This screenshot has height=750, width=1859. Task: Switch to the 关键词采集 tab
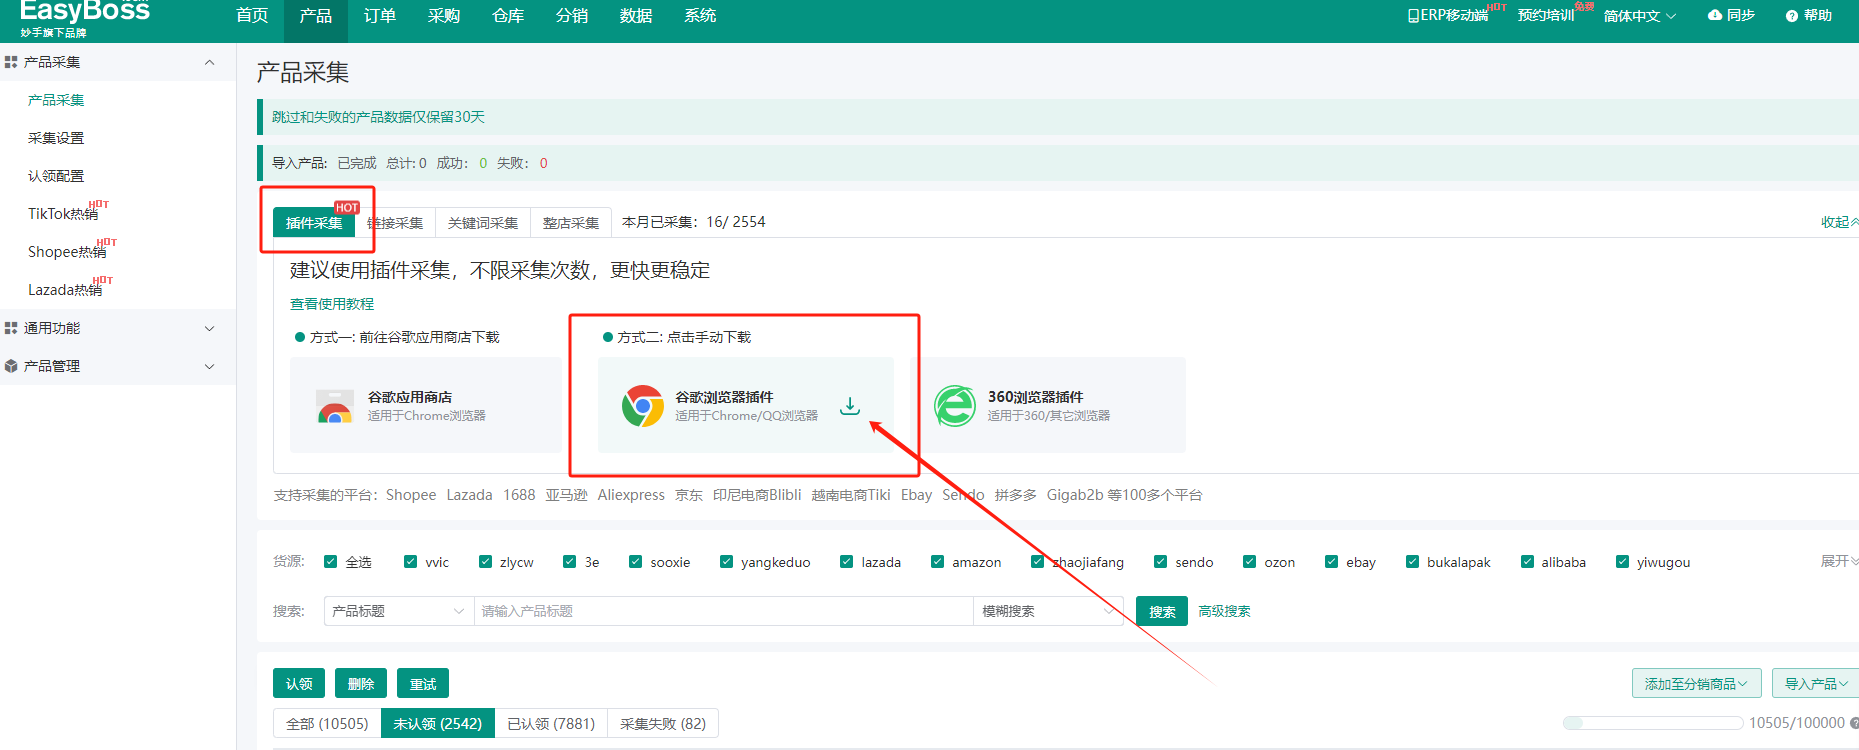coord(483,223)
